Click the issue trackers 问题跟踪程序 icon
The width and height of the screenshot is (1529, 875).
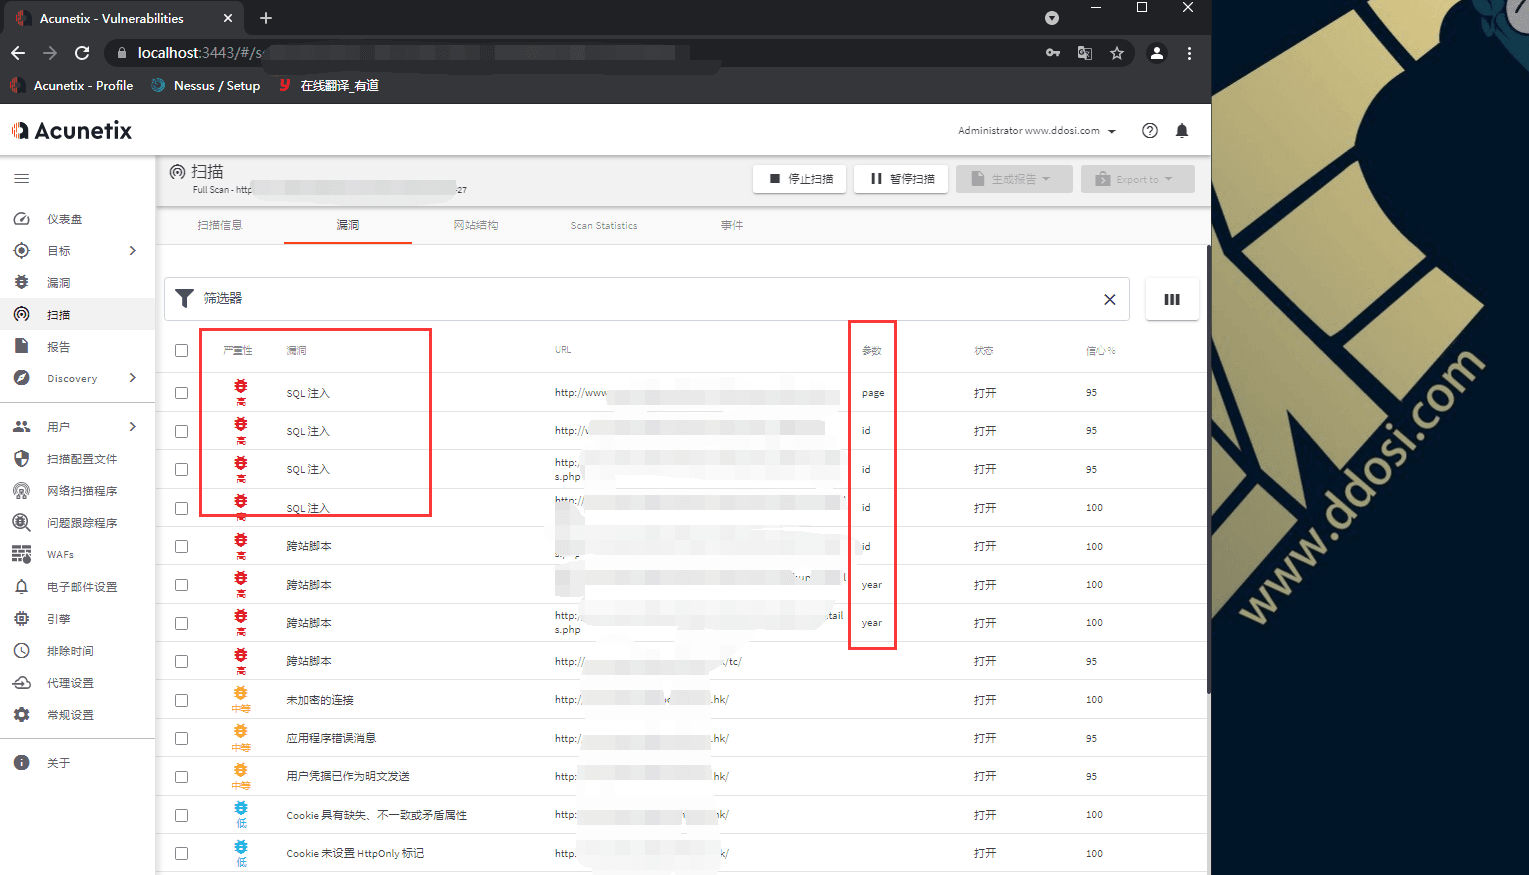tap(21, 523)
